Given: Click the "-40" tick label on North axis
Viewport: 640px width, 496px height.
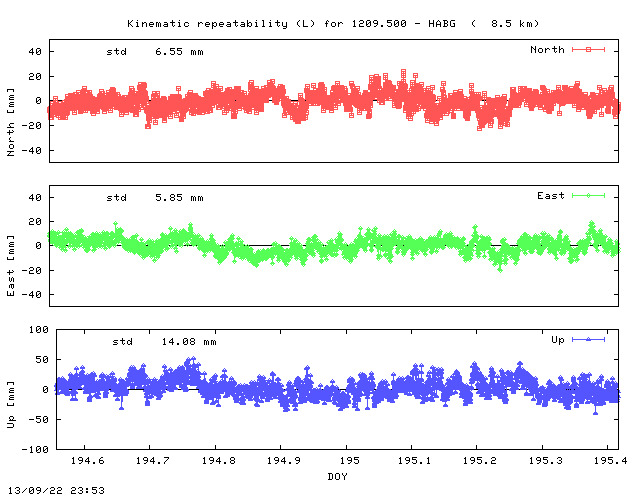Looking at the screenshot, I should (x=32, y=151).
